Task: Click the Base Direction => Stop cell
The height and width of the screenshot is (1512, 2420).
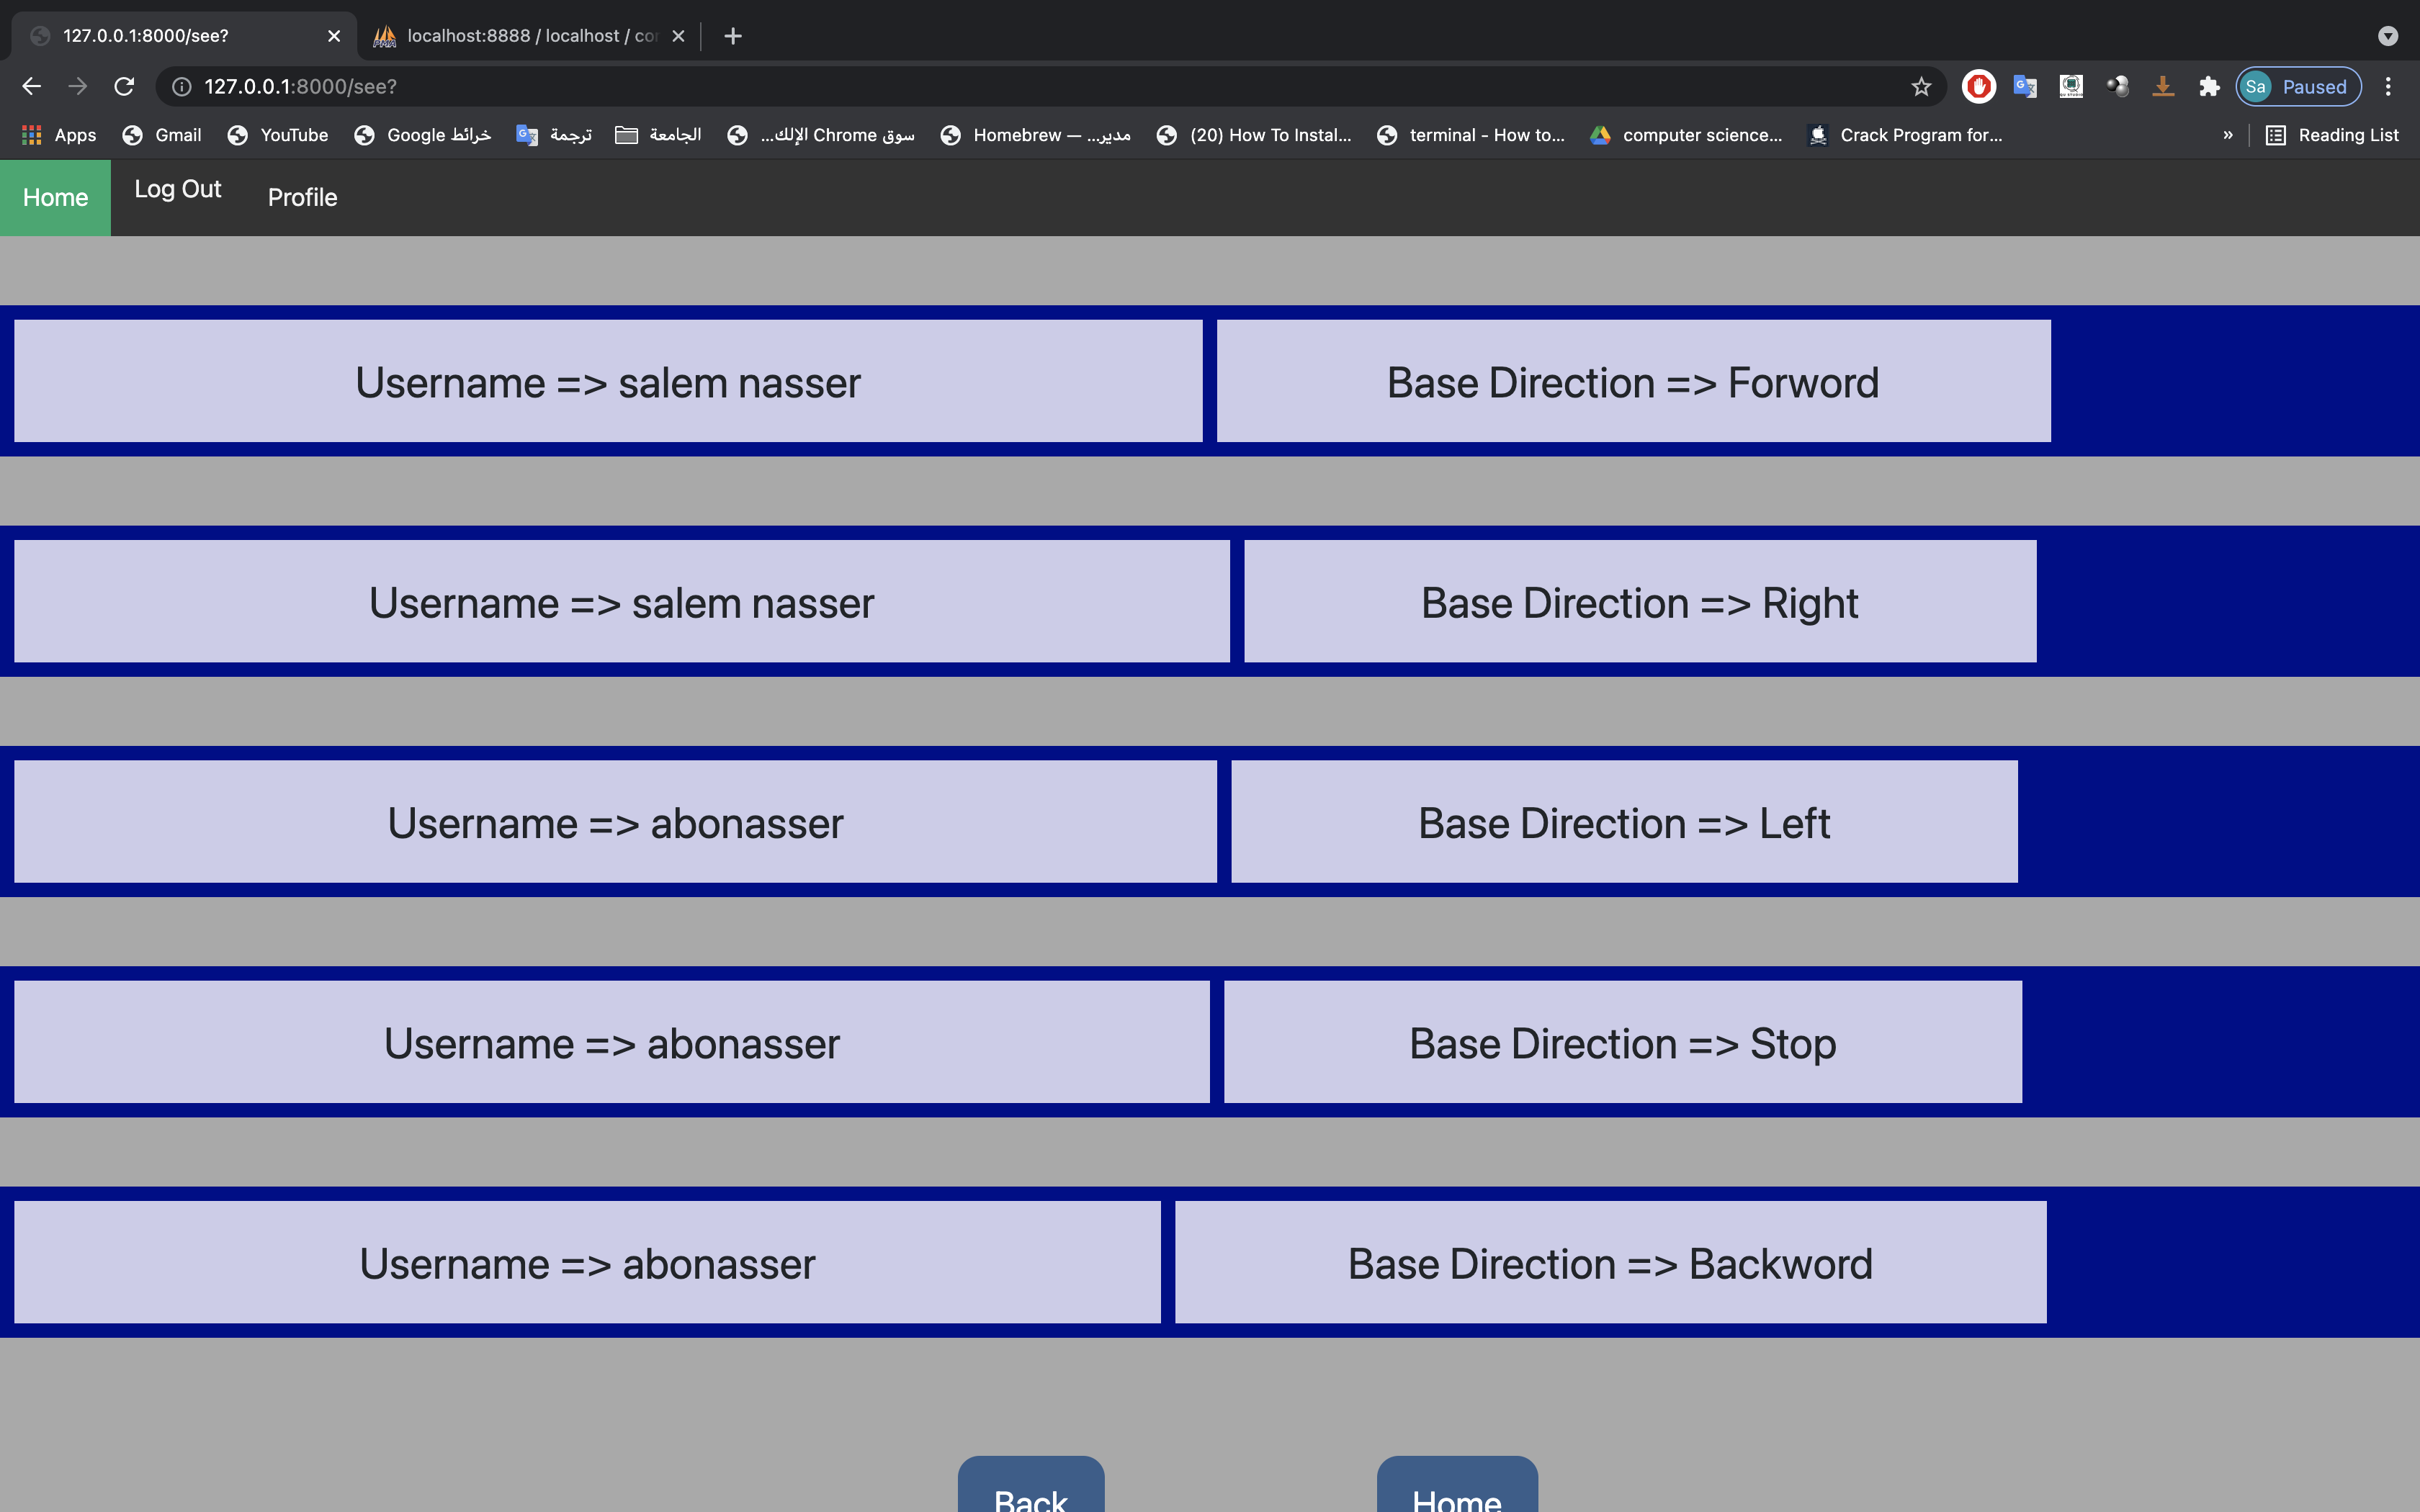Action: pos(1623,1042)
